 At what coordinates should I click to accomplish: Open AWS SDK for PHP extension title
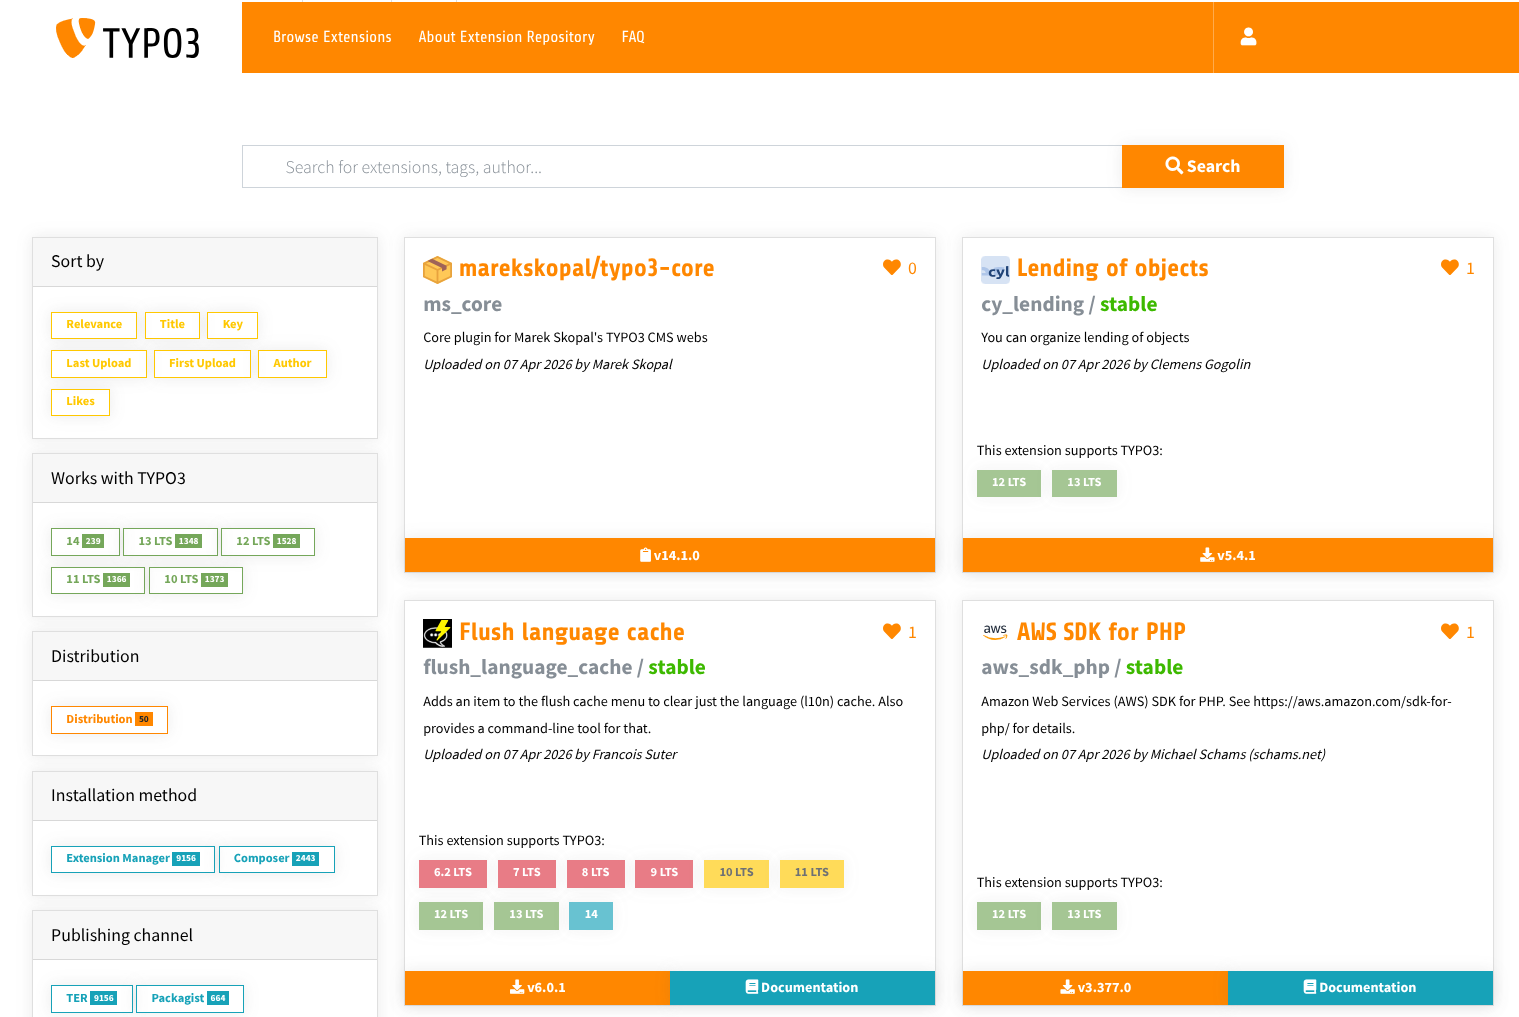click(1101, 632)
